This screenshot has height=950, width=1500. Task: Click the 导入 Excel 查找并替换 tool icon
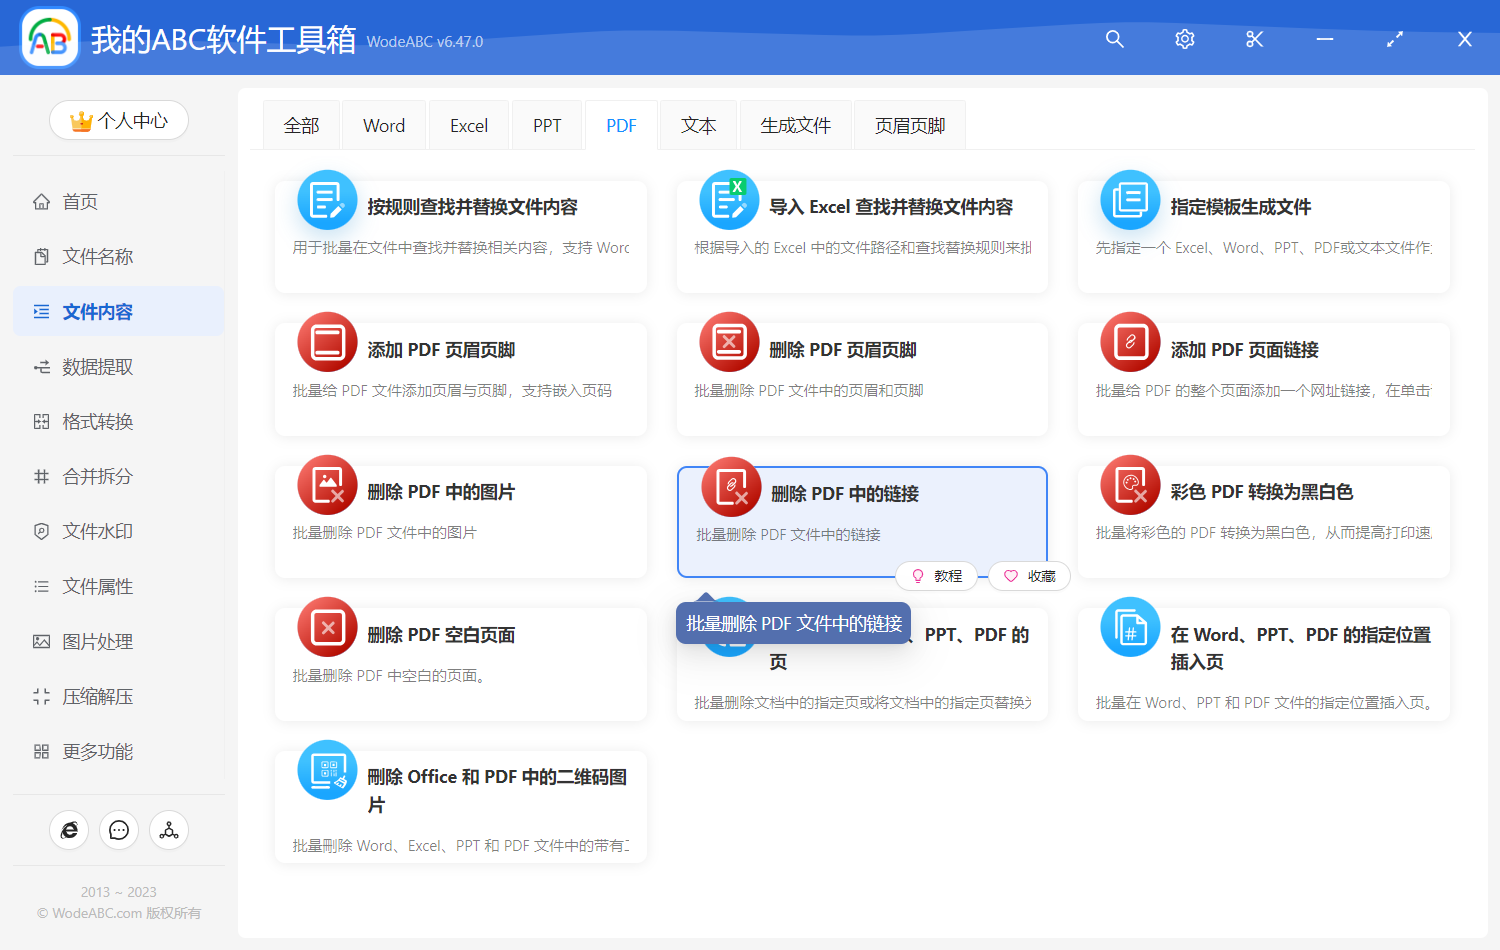point(729,200)
